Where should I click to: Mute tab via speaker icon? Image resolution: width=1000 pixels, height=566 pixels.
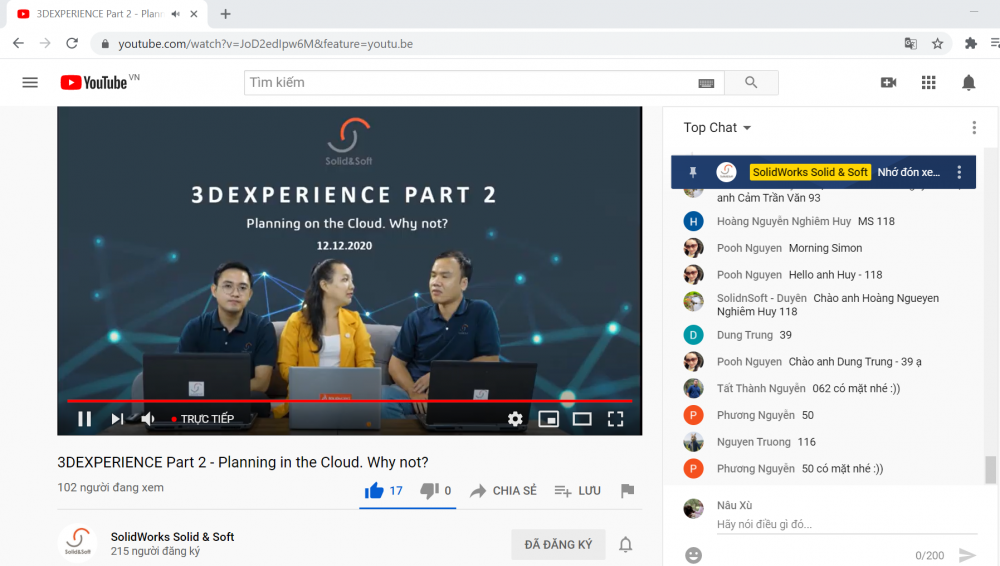click(x=175, y=13)
